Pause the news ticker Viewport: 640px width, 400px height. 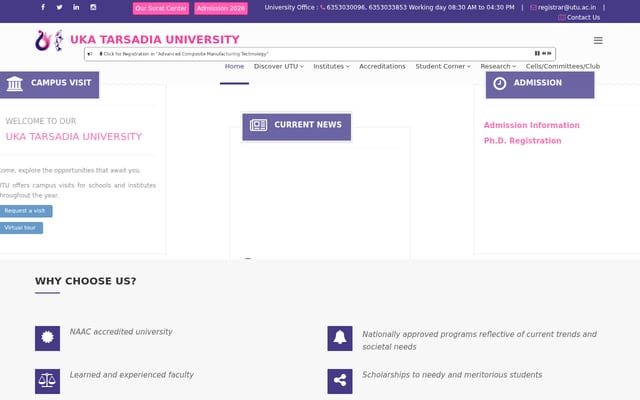(x=537, y=53)
